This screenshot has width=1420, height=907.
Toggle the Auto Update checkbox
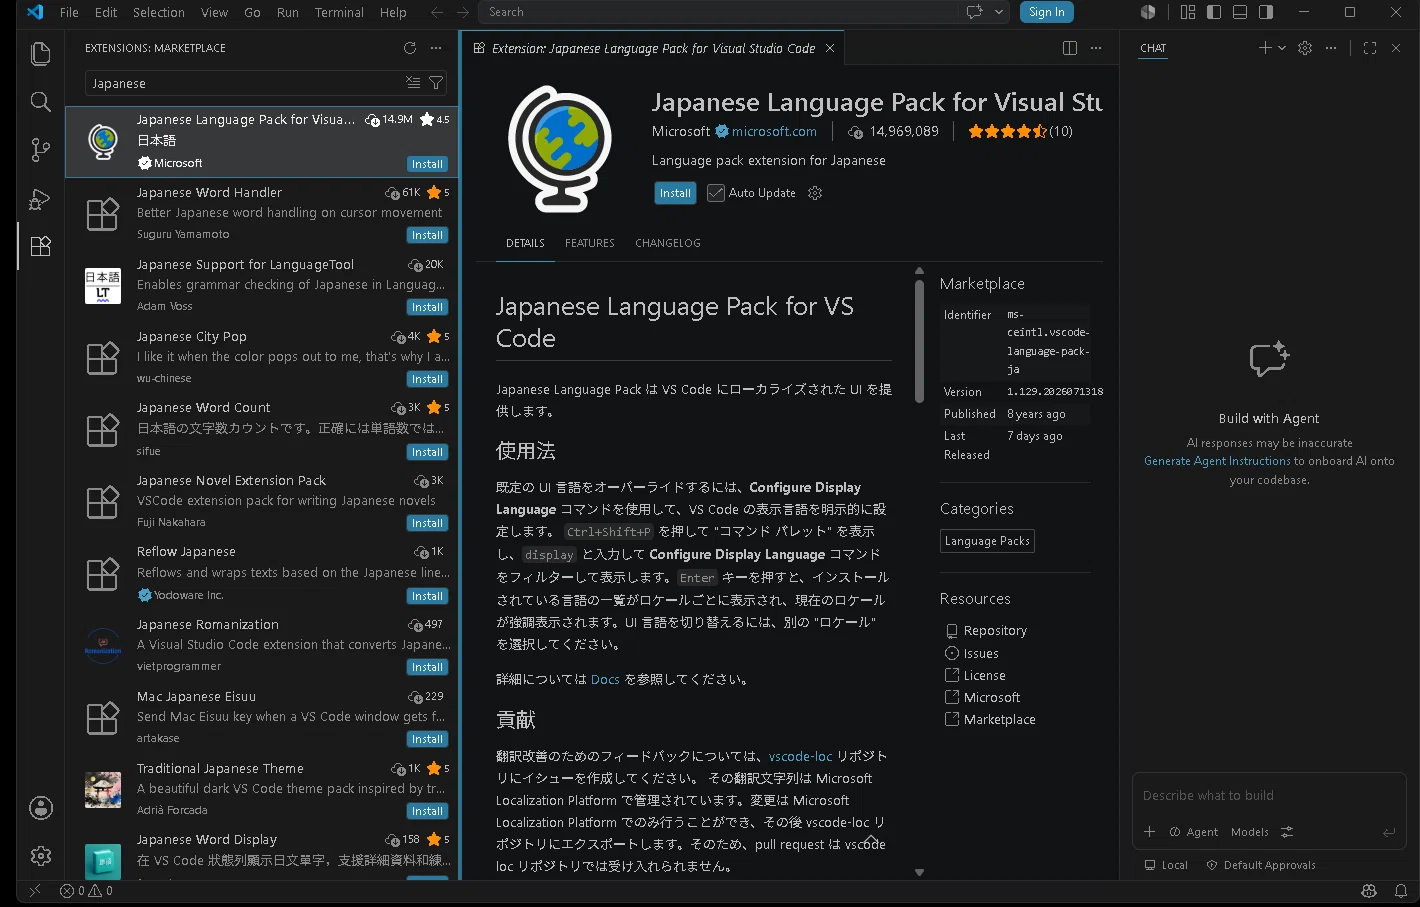point(716,193)
